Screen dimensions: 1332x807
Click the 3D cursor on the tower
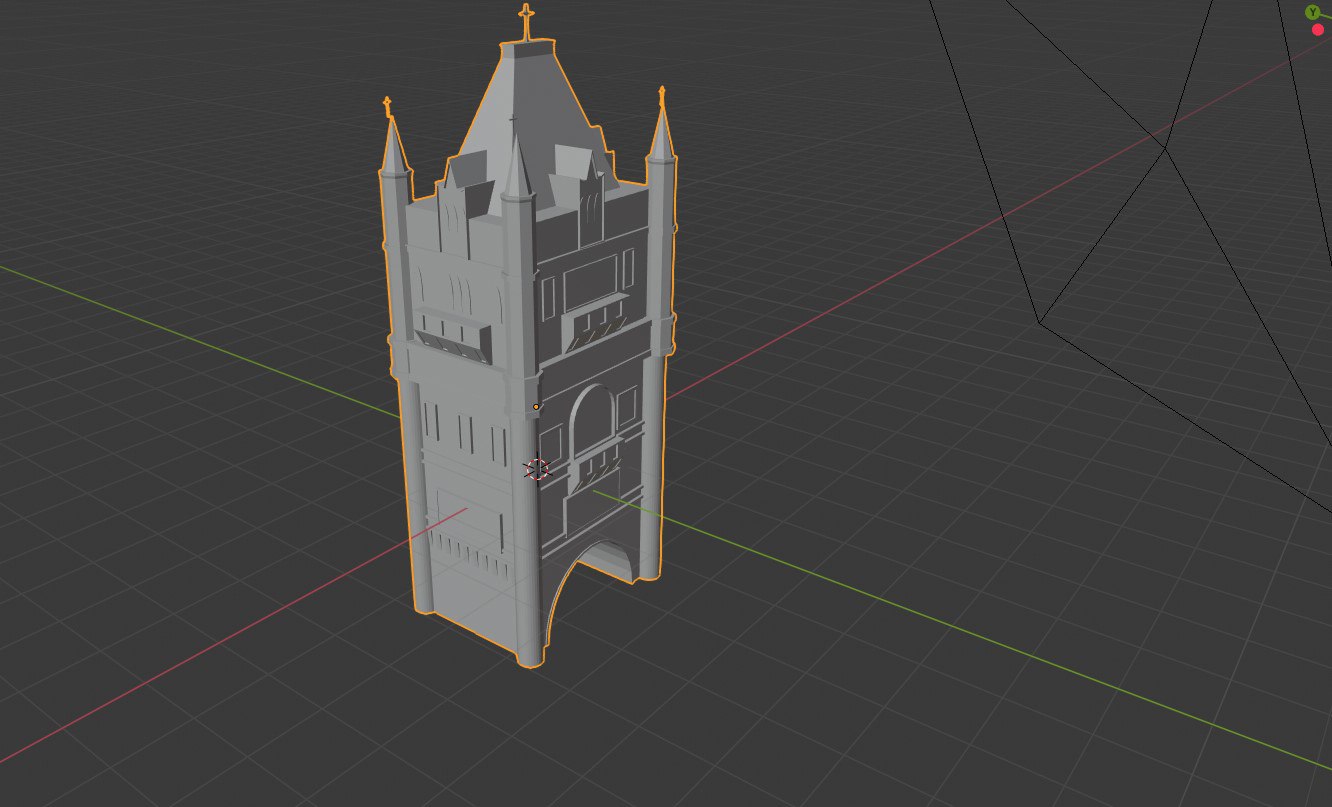537,469
